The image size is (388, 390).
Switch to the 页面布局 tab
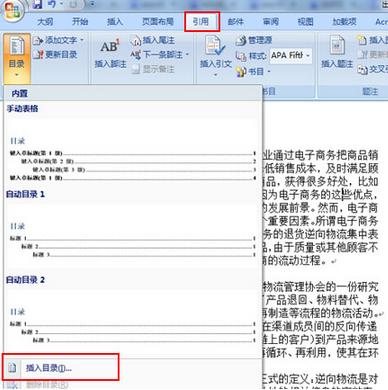click(158, 22)
